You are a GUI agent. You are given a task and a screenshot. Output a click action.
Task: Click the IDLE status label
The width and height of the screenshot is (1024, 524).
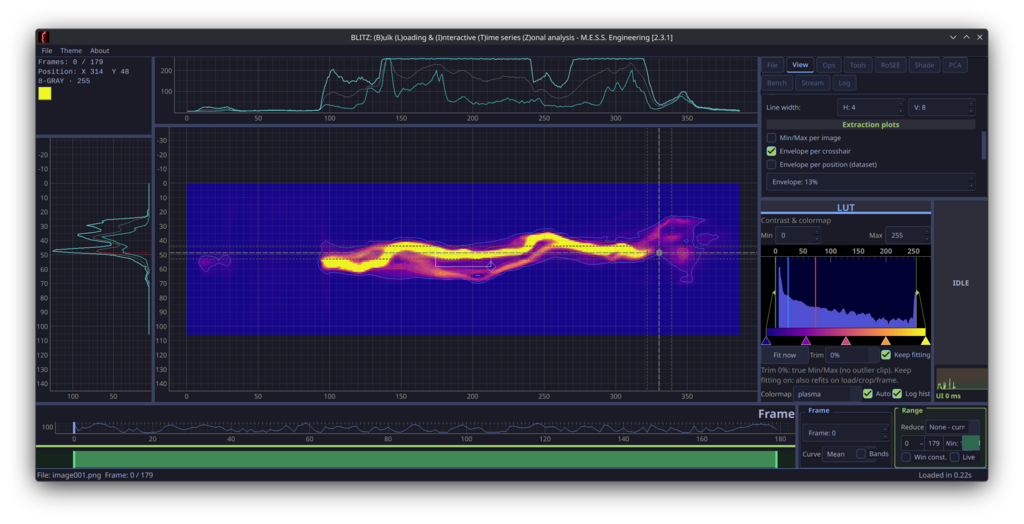tap(961, 283)
